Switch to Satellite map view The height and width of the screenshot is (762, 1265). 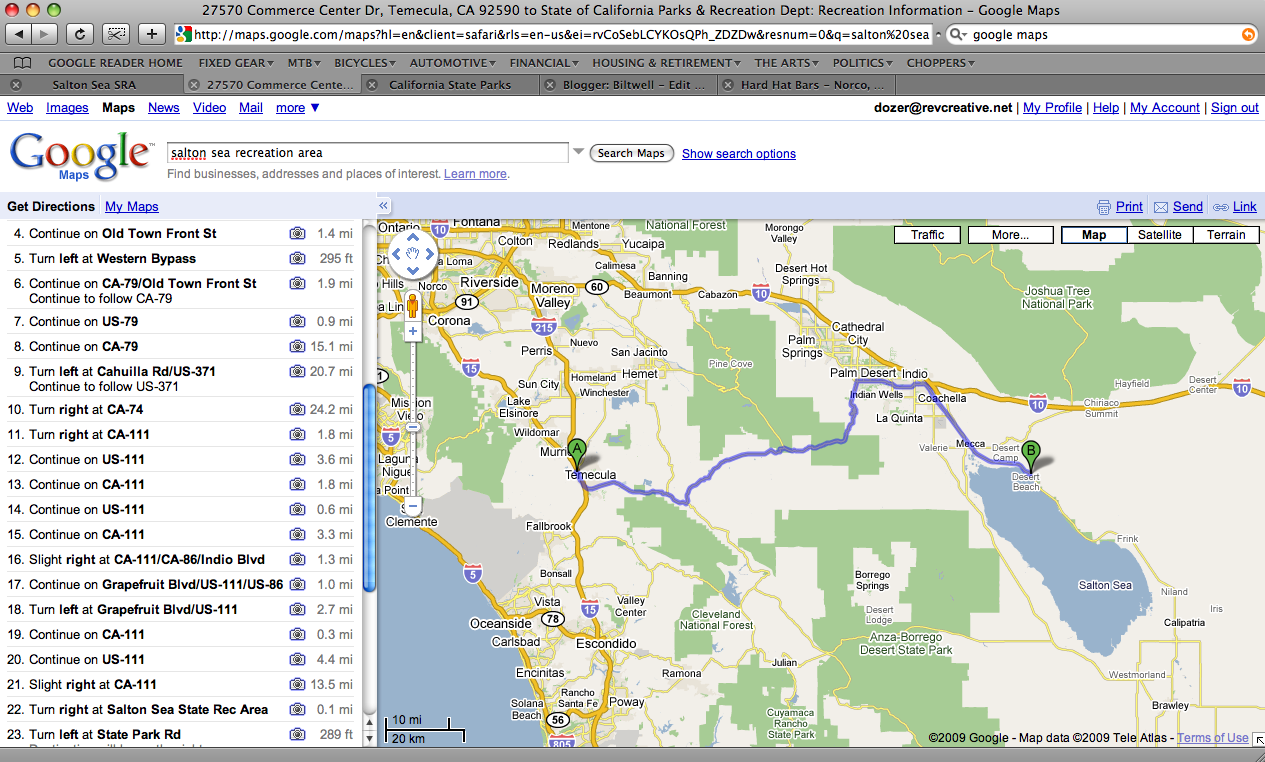(x=1159, y=235)
